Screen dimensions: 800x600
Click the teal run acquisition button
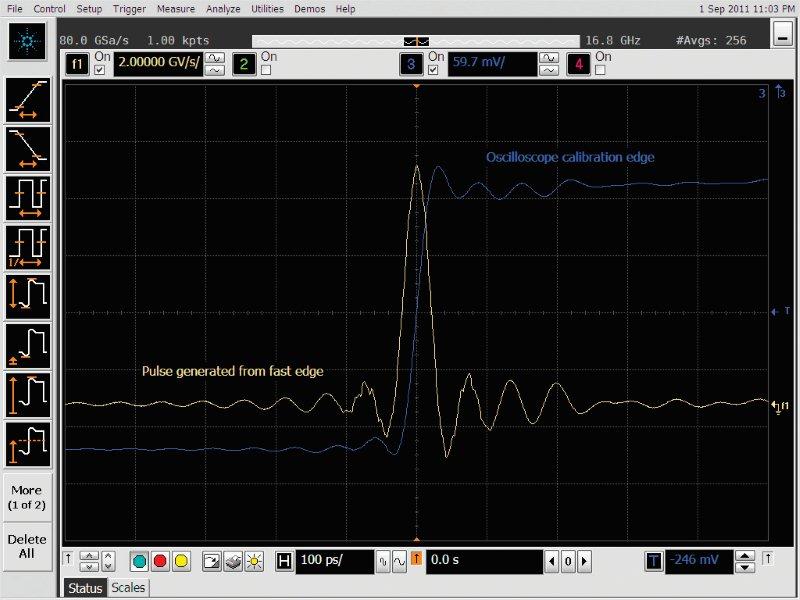(139, 561)
